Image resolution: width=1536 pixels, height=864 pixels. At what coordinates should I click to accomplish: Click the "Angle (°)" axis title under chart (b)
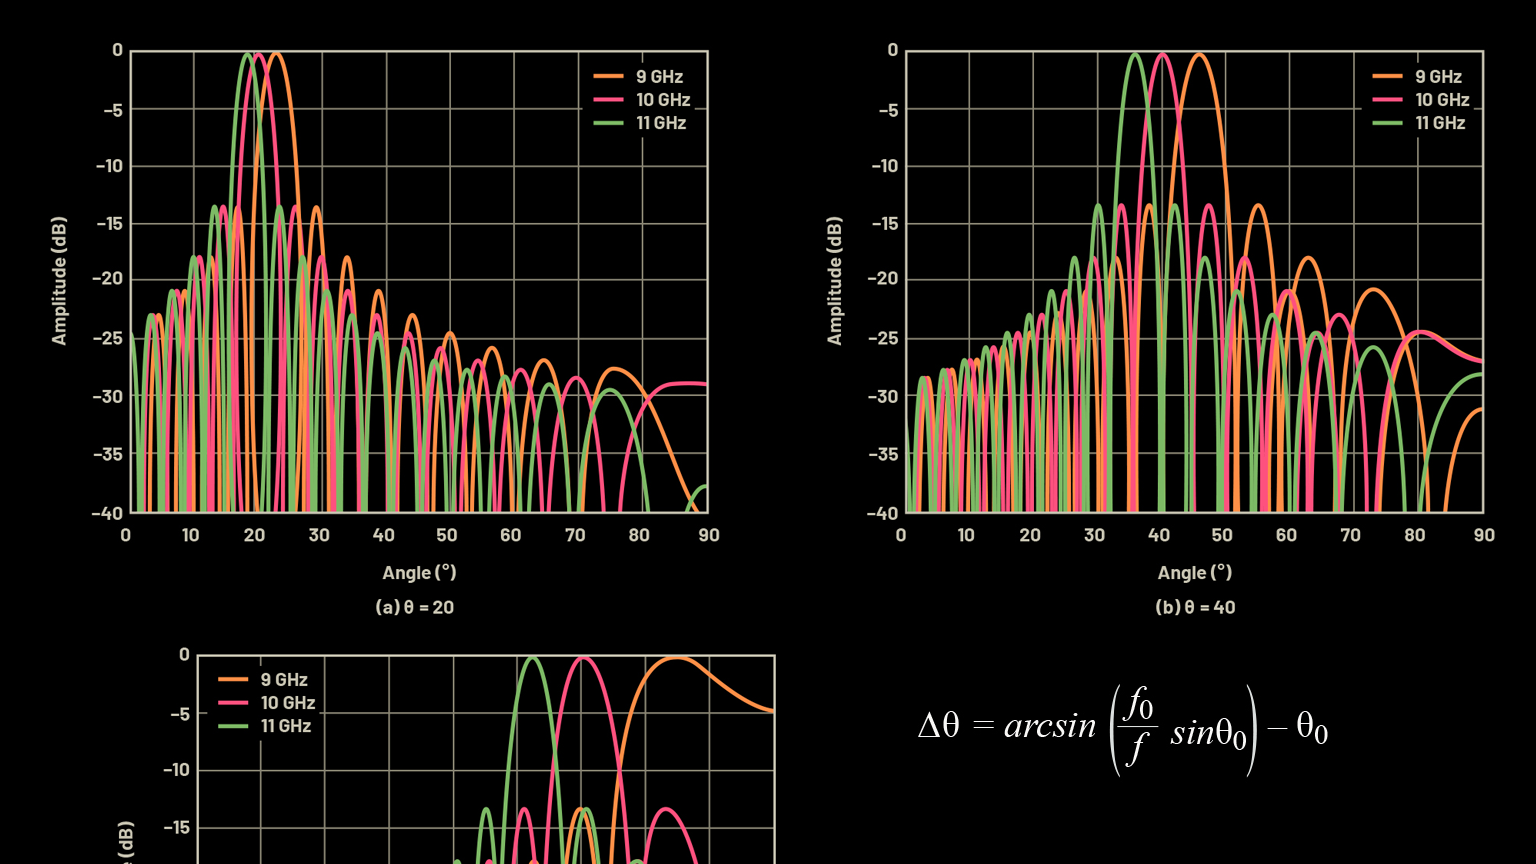click(1194, 572)
